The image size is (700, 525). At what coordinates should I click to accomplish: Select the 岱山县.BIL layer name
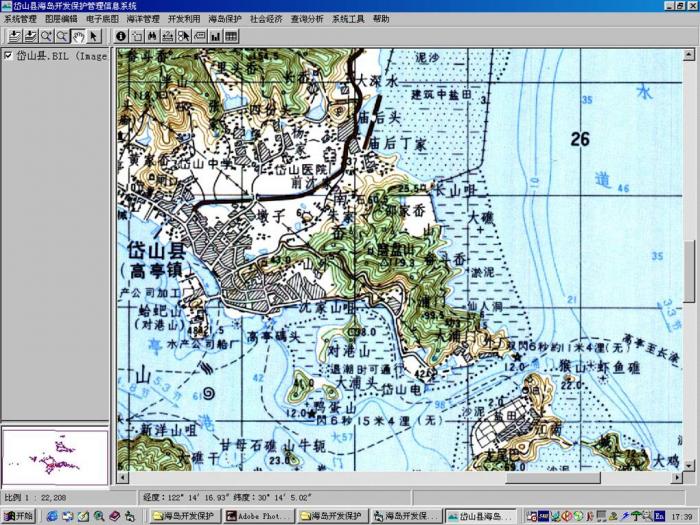click(61, 56)
